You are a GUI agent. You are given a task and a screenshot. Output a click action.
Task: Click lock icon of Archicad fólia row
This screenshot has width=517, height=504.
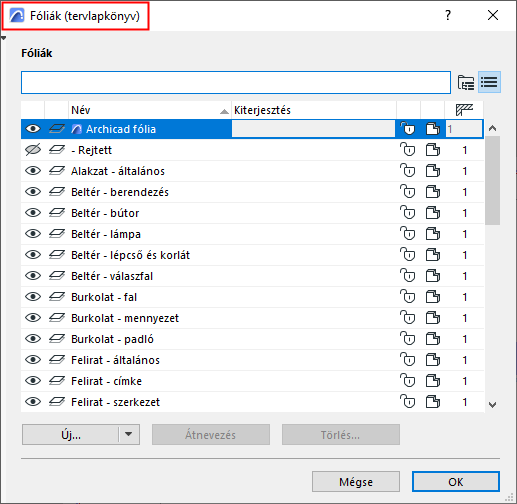coord(408,129)
